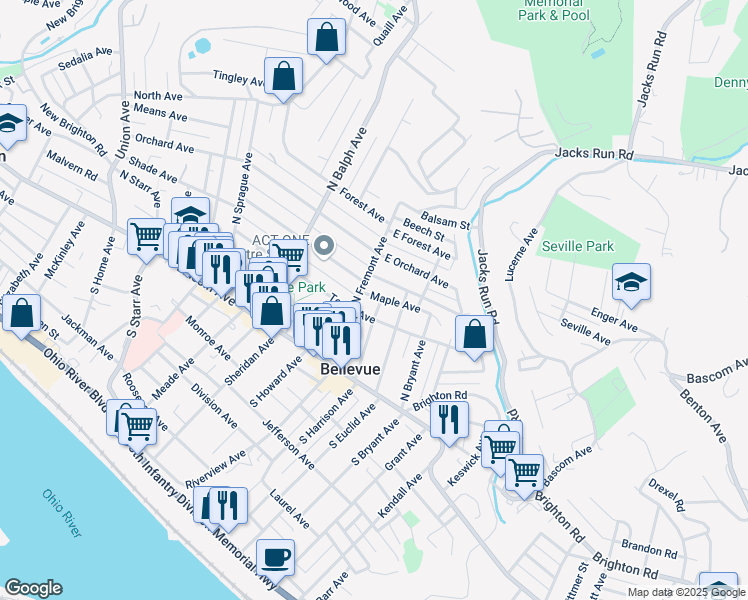Select the Lucerne Ave street label

[521, 255]
